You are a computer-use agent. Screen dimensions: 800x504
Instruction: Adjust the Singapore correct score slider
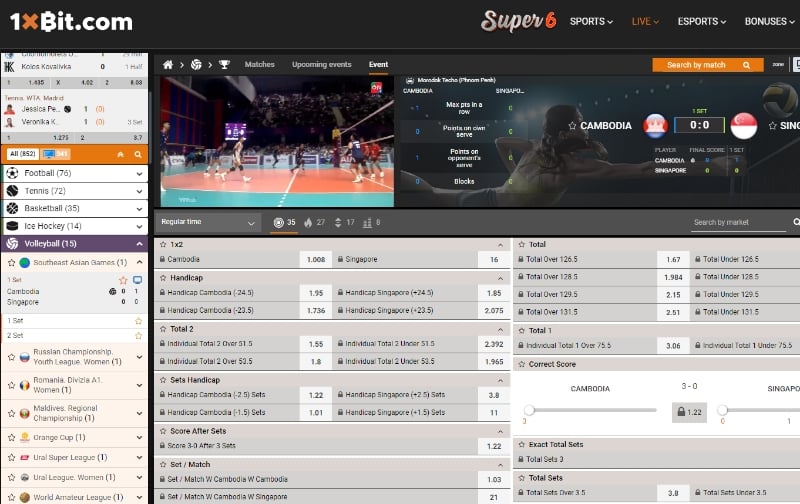pyautogui.click(x=722, y=410)
